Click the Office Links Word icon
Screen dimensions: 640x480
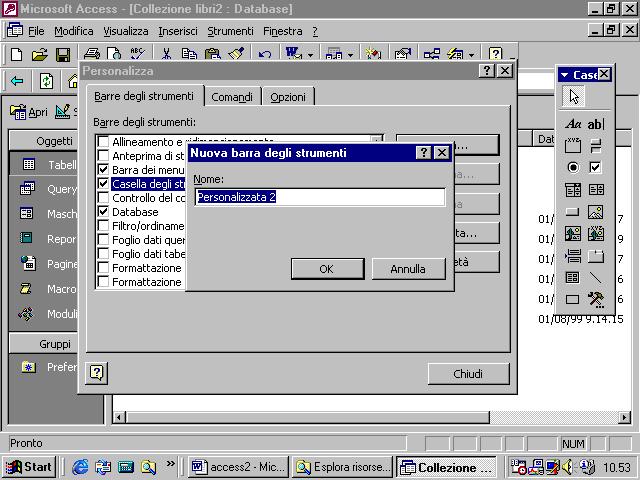pyautogui.click(x=294, y=54)
